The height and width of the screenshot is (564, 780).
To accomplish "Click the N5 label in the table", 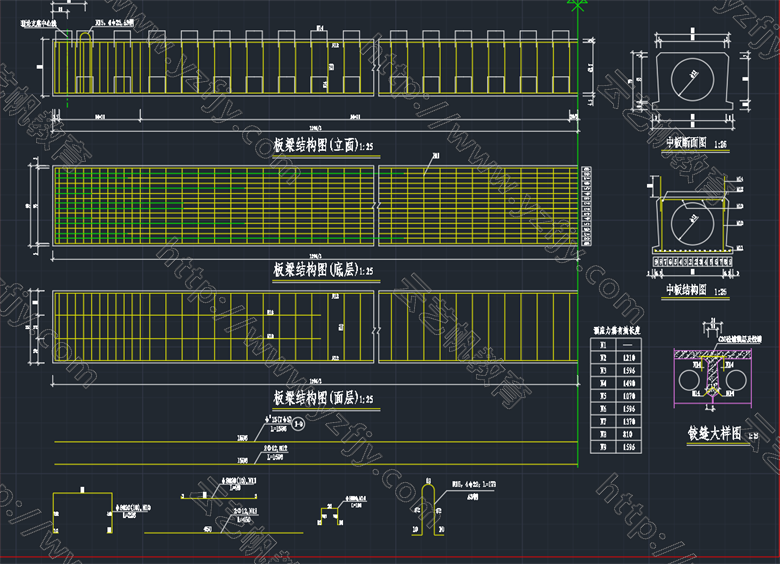I will tap(603, 396).
